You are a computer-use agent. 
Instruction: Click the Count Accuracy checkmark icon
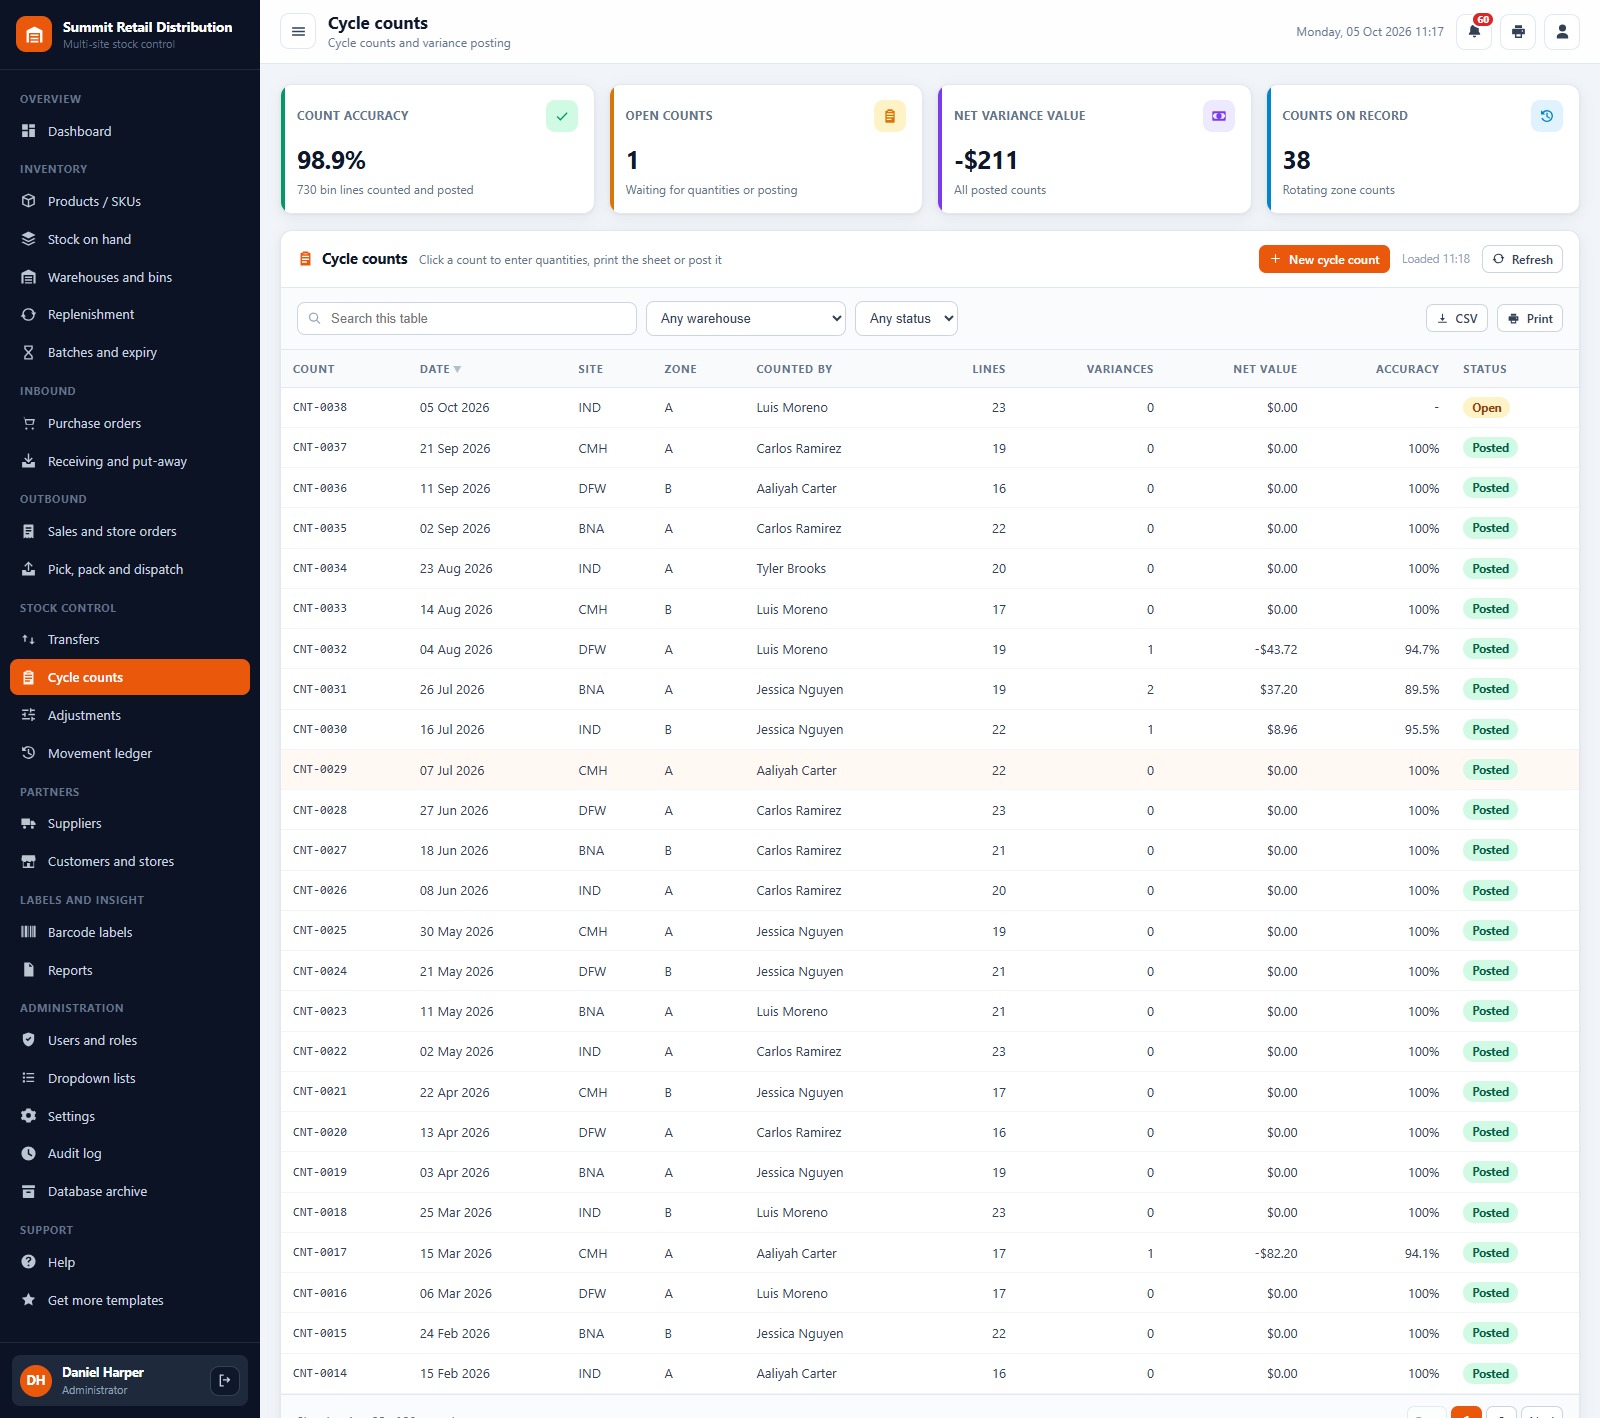coord(562,116)
